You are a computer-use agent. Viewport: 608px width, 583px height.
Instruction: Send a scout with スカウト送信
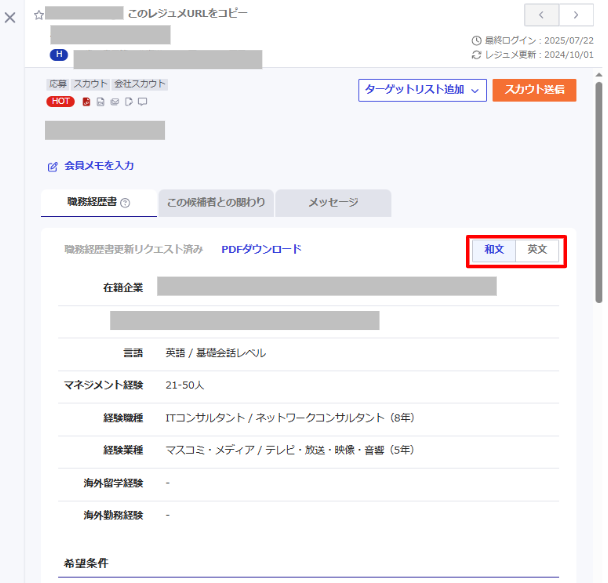tap(534, 90)
